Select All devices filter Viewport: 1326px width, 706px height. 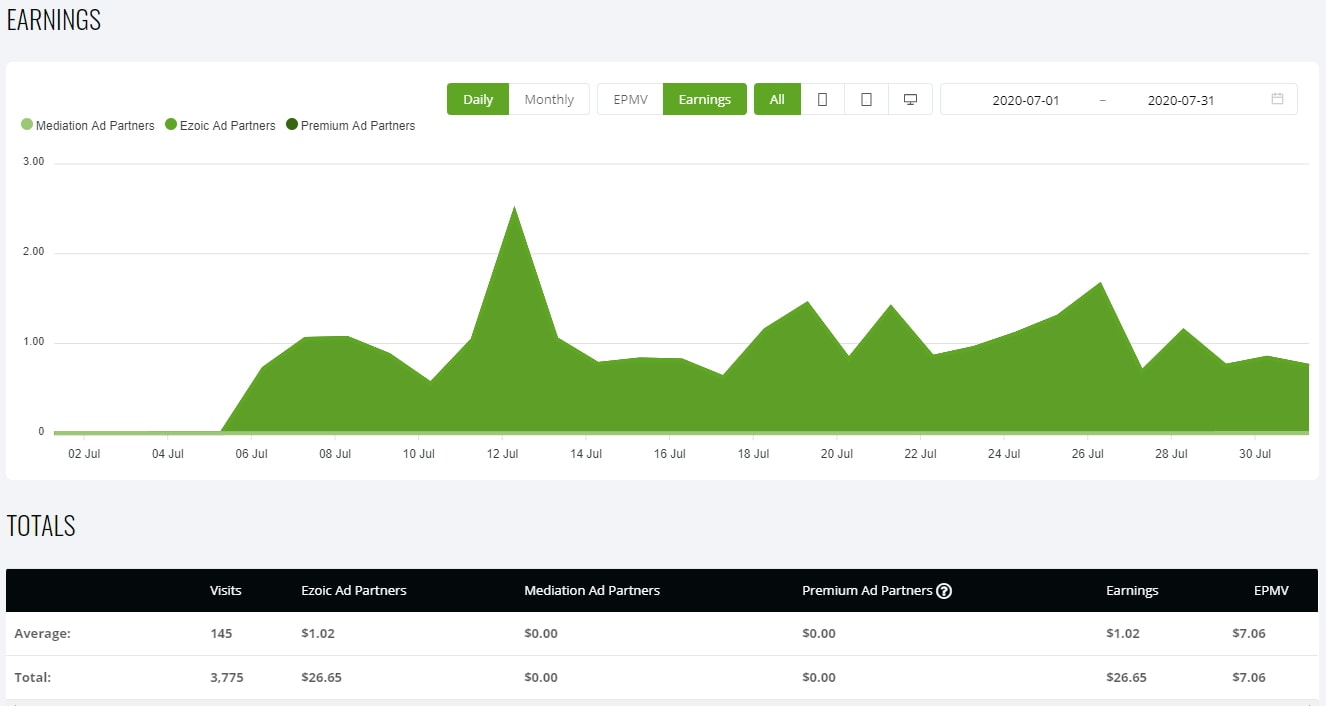point(777,99)
